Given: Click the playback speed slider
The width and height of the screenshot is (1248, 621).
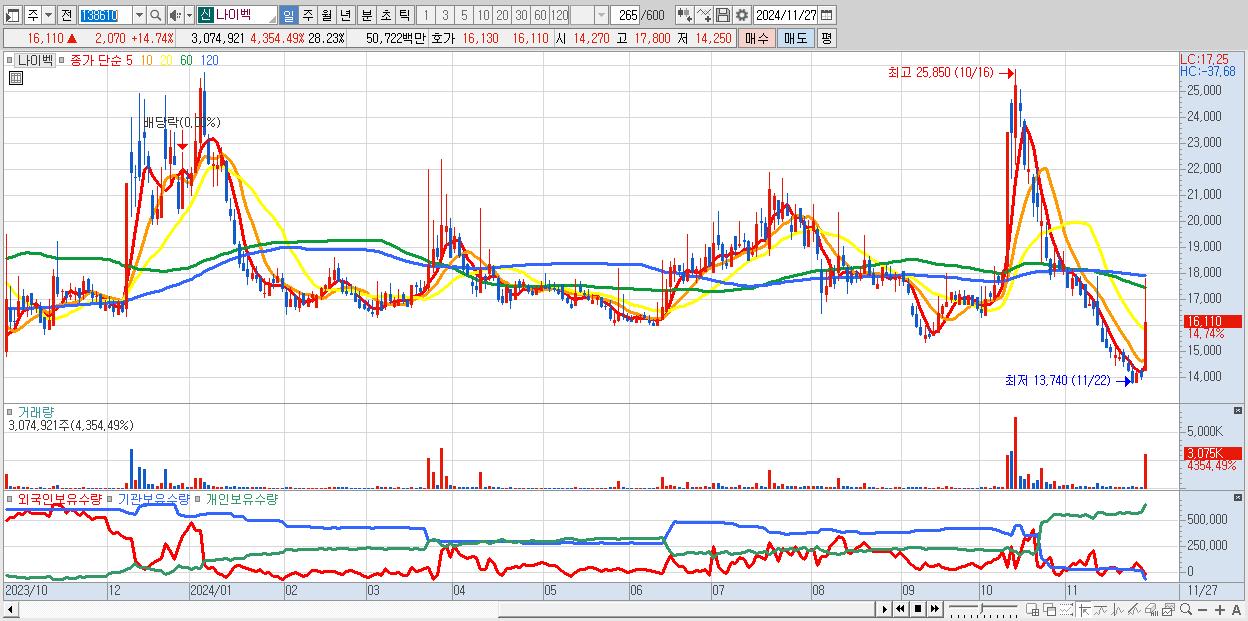Looking at the screenshot, I should point(983,609).
